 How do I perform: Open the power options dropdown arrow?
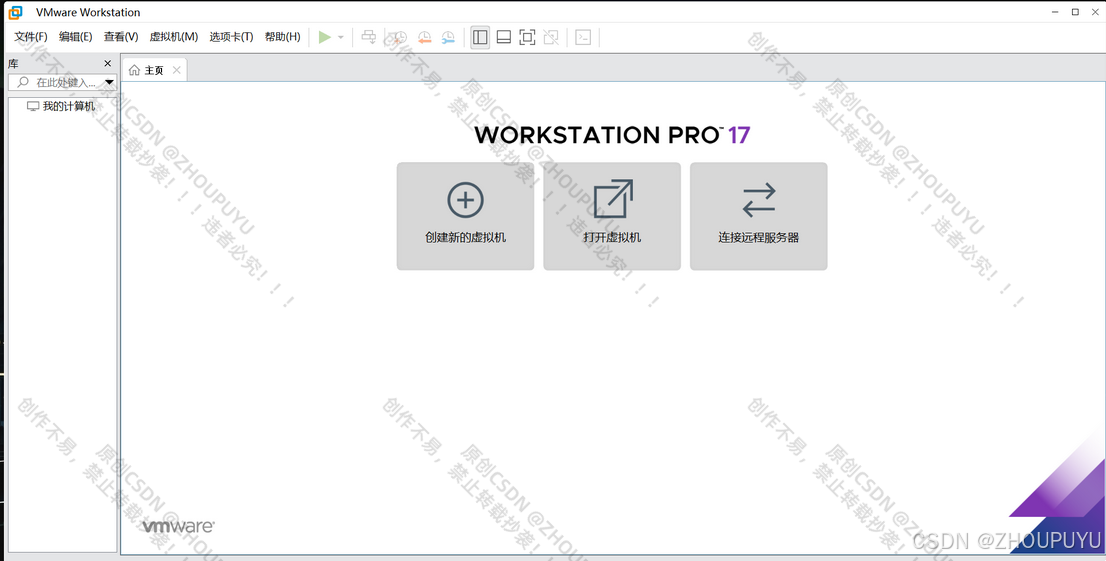341,37
